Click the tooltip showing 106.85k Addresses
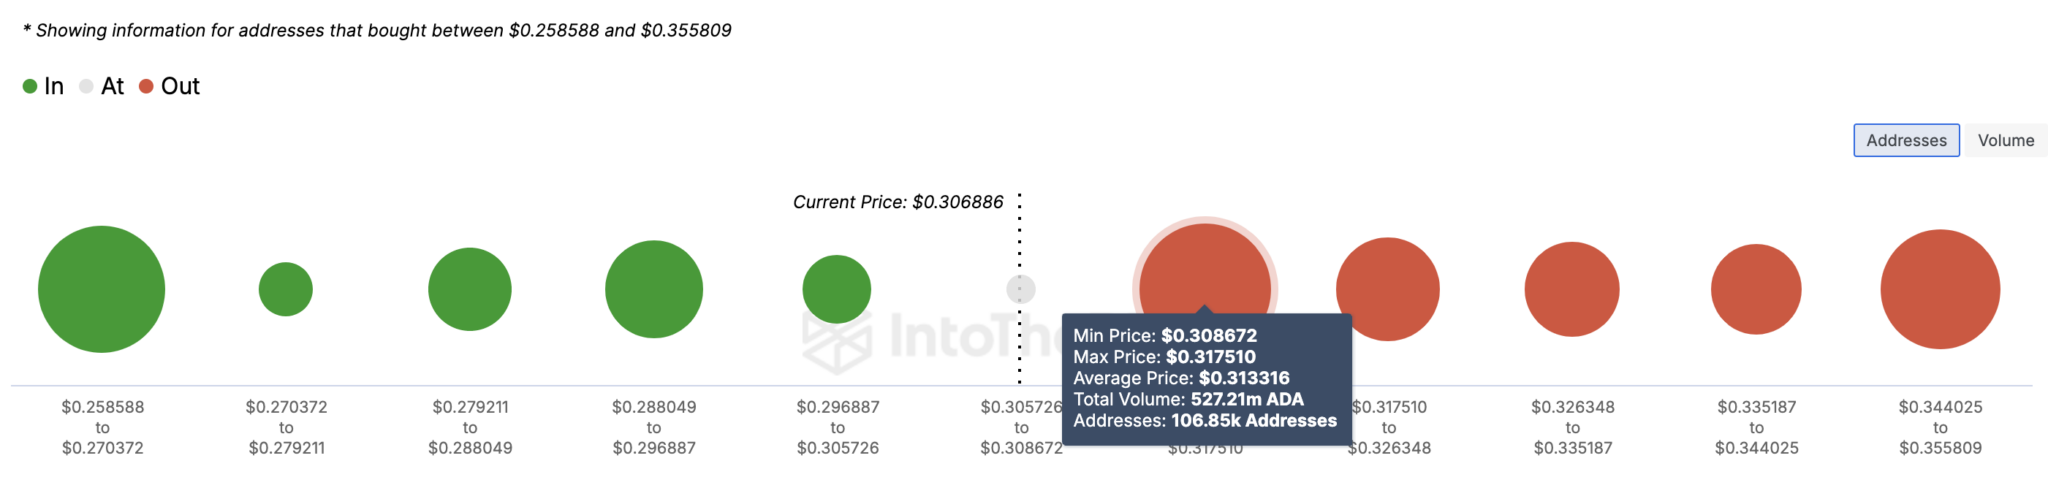The height and width of the screenshot is (488, 2048). click(1207, 379)
